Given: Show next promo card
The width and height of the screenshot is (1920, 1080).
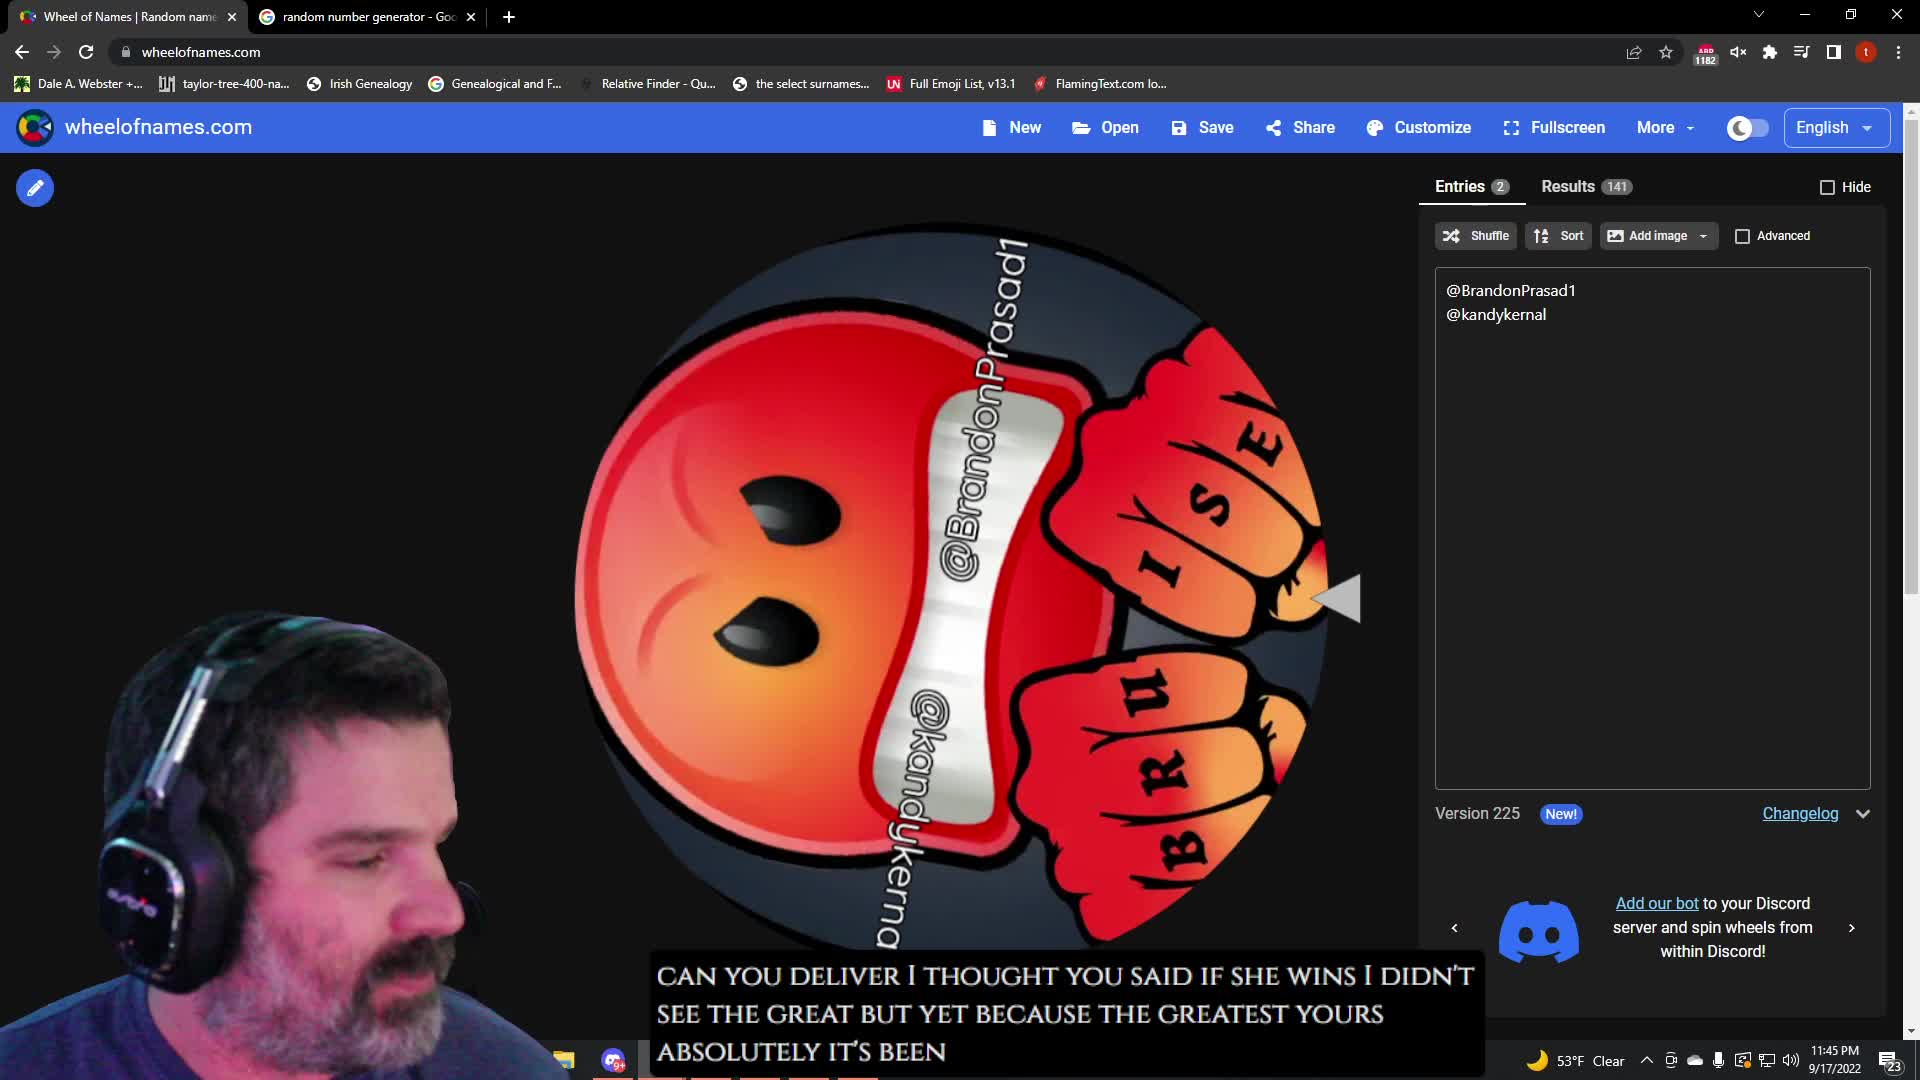Looking at the screenshot, I should click(1852, 929).
